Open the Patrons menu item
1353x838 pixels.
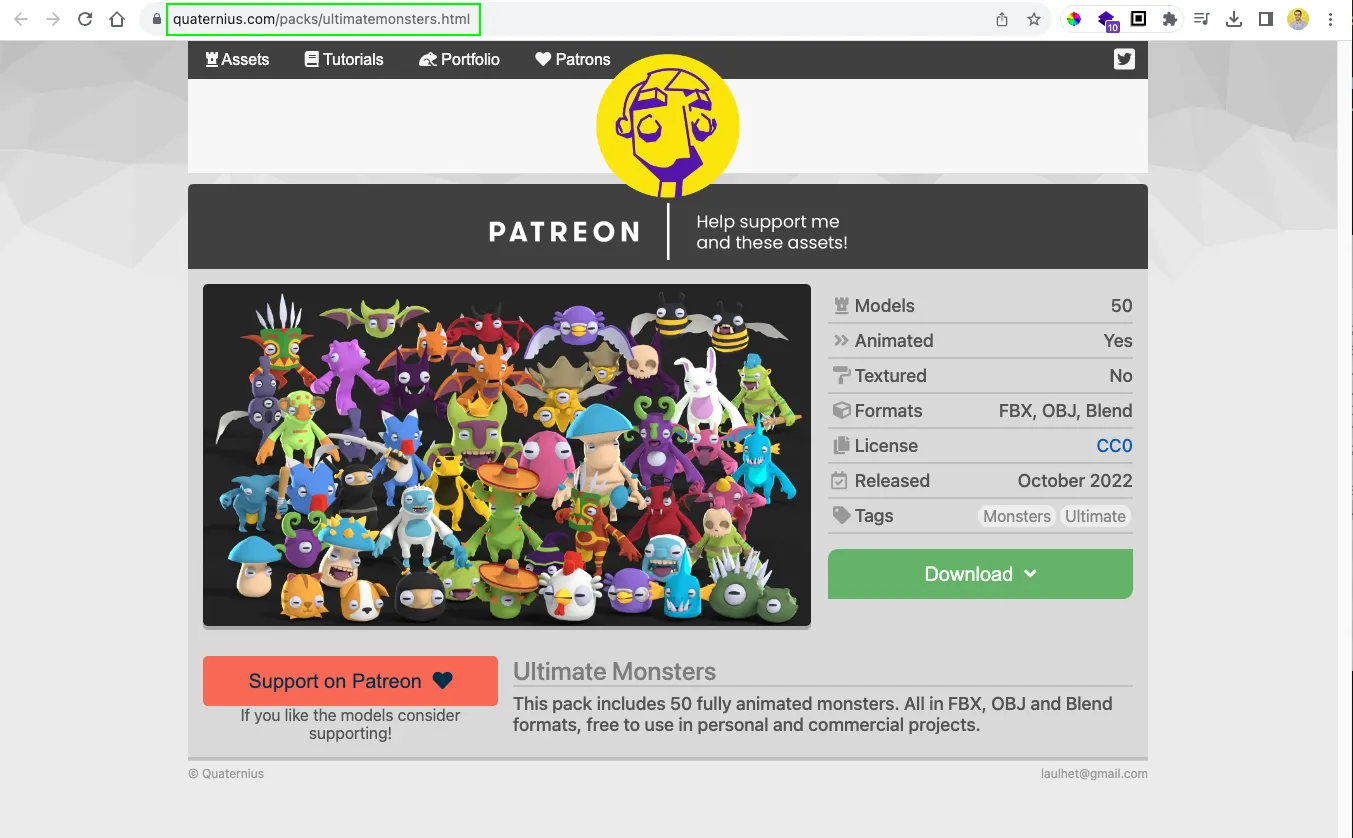(572, 60)
